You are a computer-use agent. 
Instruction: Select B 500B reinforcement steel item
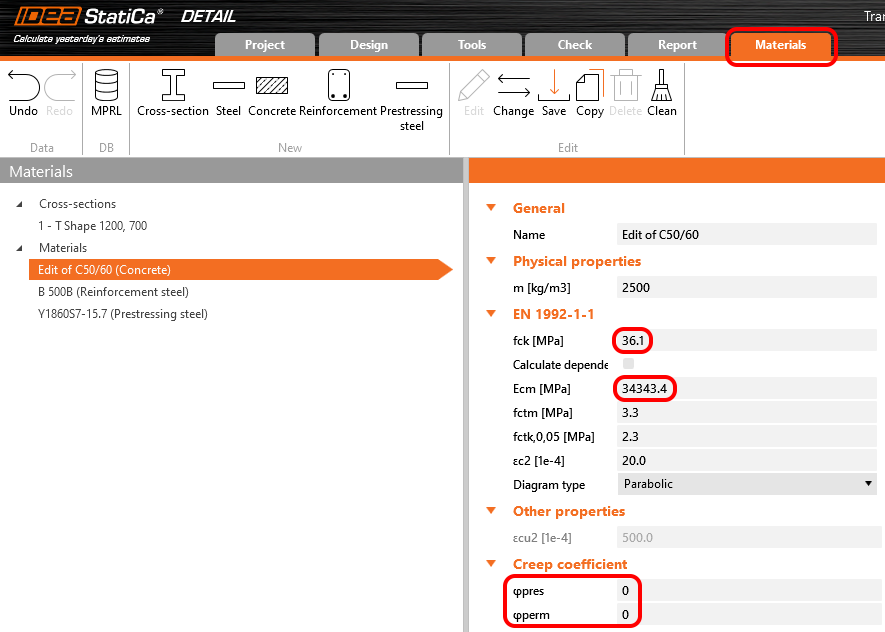[x=113, y=292]
